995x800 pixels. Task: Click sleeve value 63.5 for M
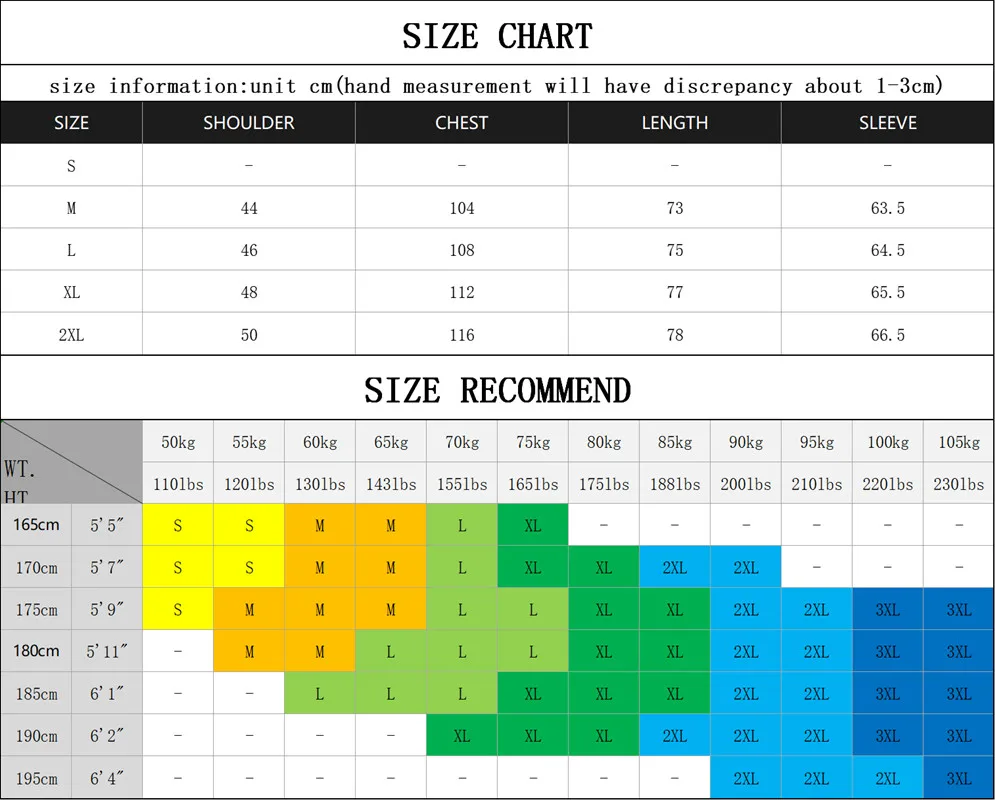pyautogui.click(x=888, y=207)
